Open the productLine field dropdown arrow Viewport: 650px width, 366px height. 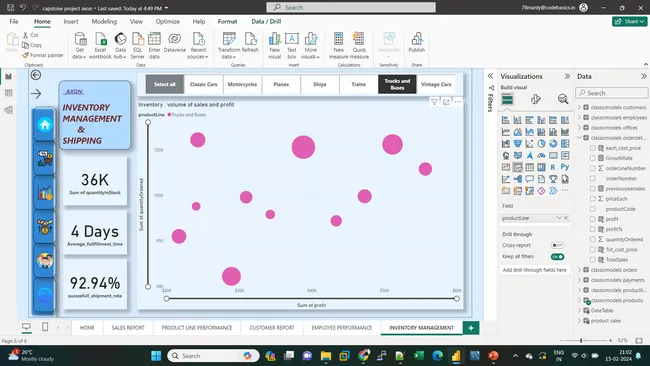point(559,218)
